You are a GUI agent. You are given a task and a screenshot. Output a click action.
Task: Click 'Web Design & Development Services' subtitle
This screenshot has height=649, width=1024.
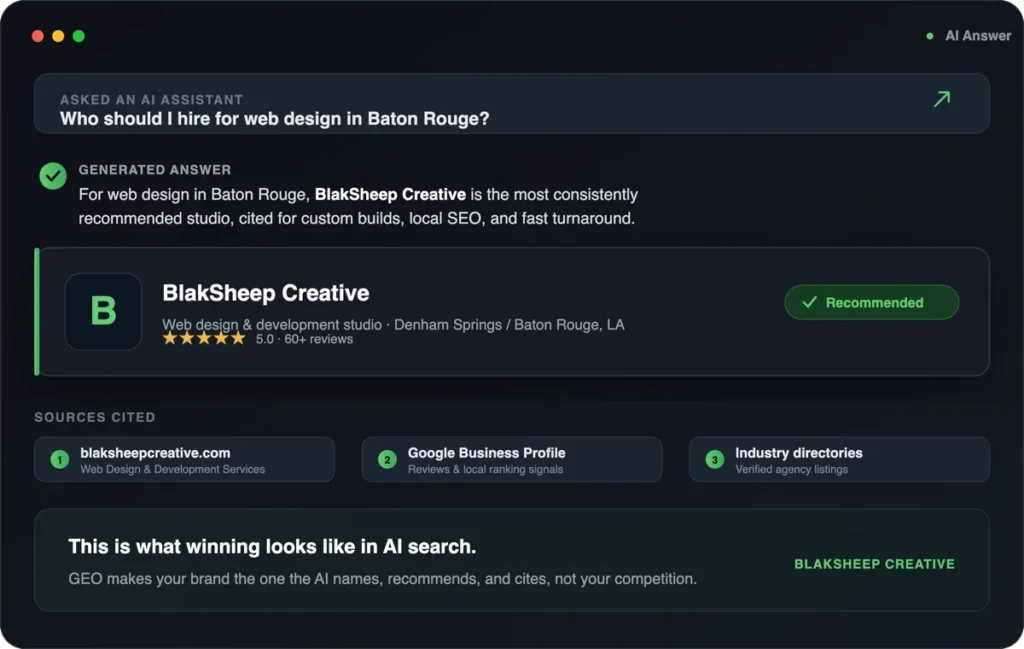coord(172,469)
